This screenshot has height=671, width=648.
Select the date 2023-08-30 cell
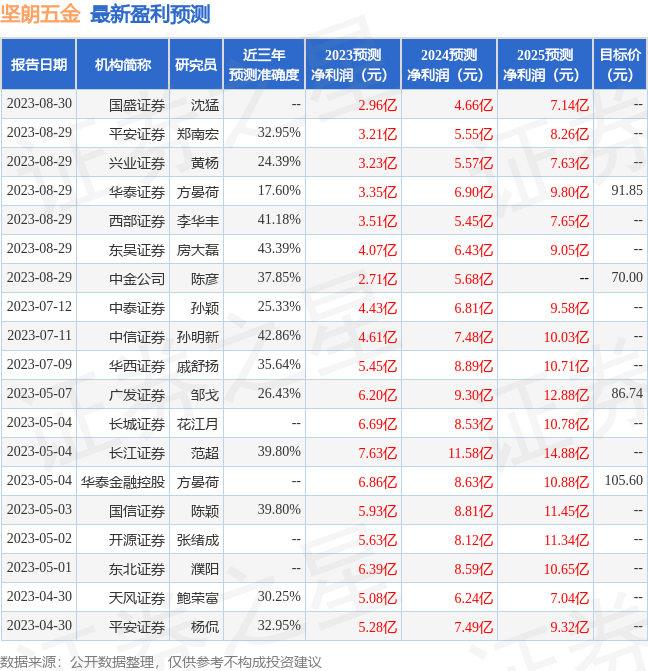pos(39,104)
